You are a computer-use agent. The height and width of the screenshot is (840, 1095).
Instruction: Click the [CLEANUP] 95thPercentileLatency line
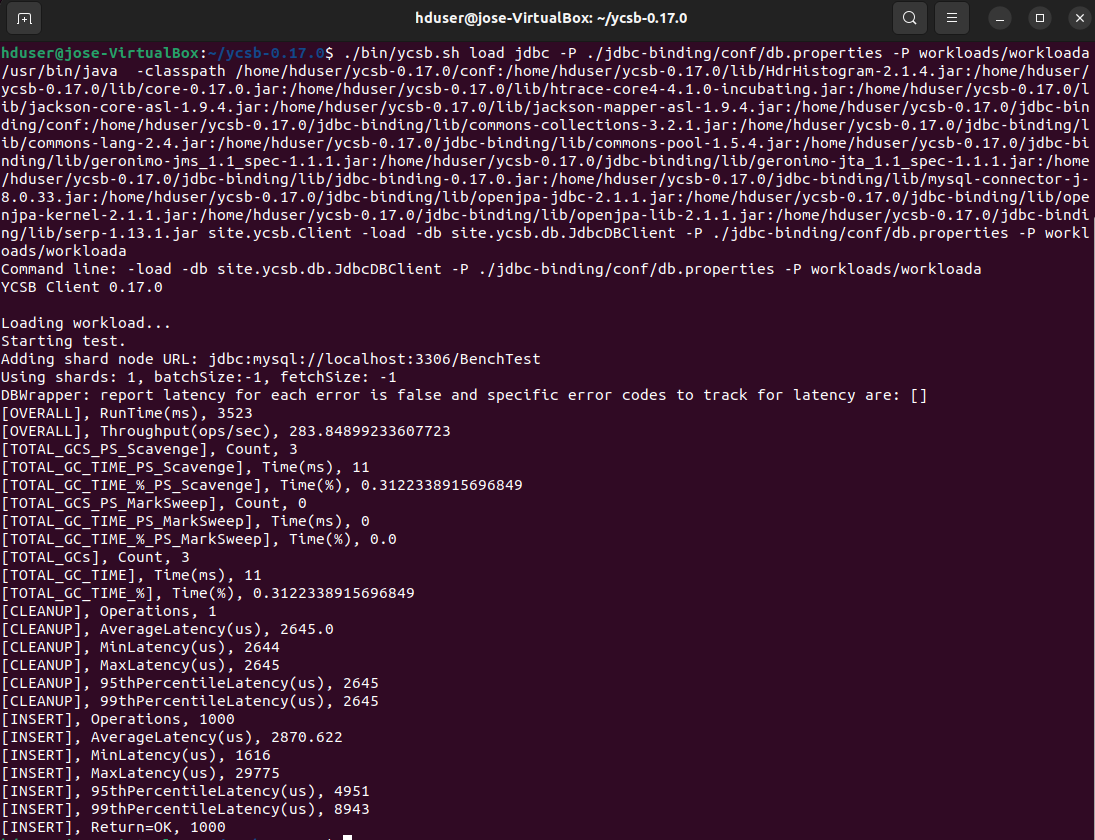point(190,684)
